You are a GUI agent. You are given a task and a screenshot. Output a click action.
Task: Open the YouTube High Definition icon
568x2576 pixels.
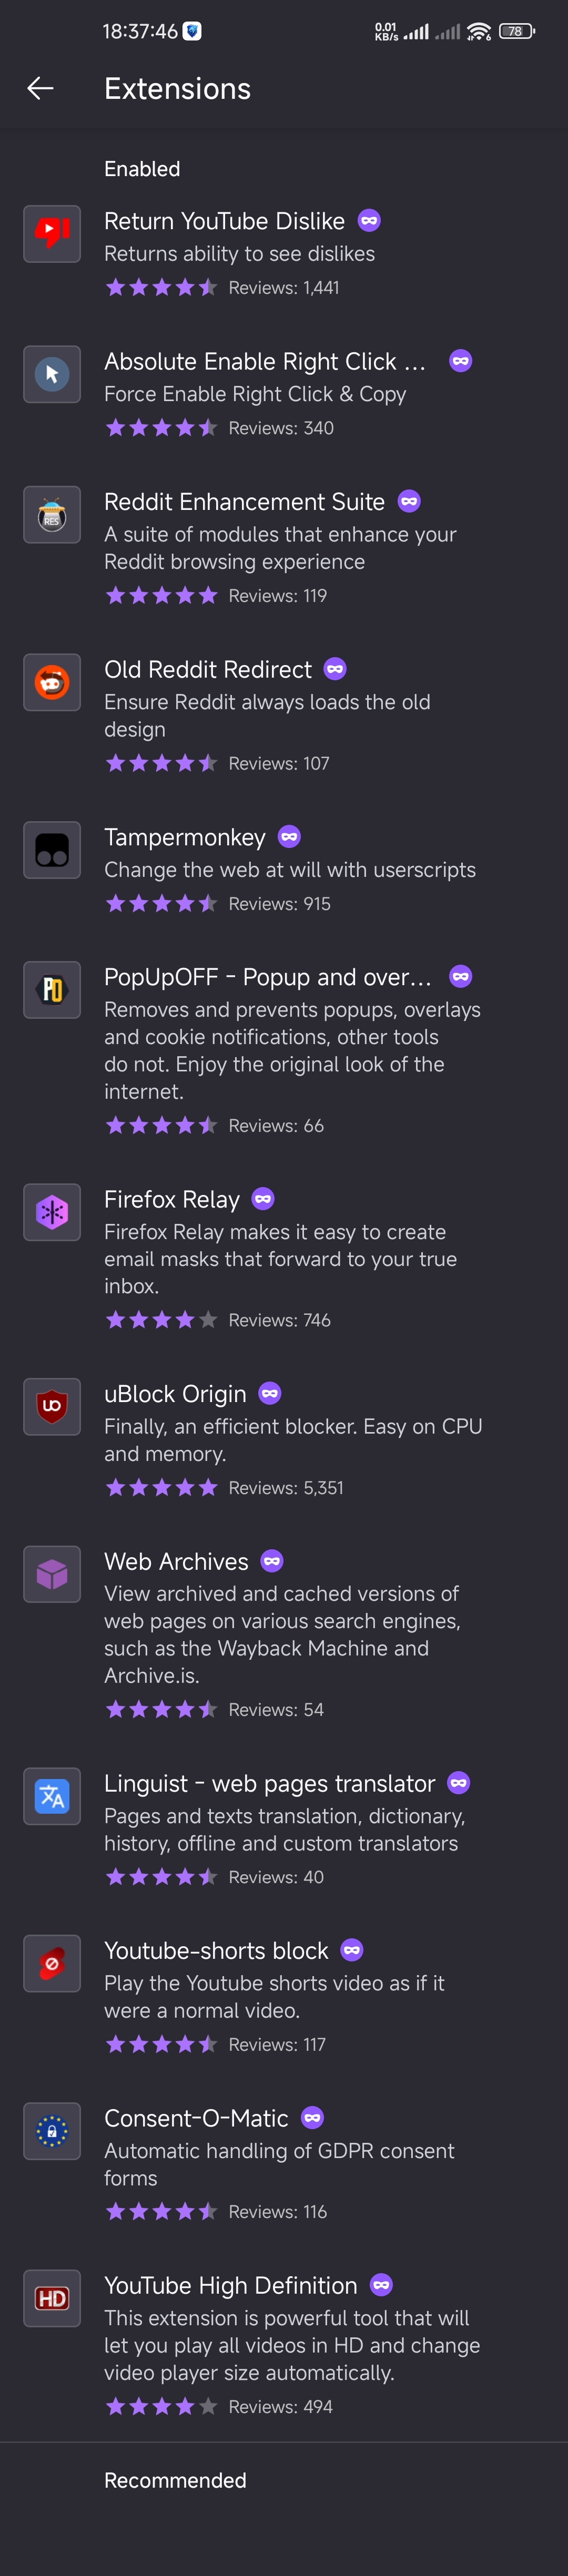pos(52,2298)
